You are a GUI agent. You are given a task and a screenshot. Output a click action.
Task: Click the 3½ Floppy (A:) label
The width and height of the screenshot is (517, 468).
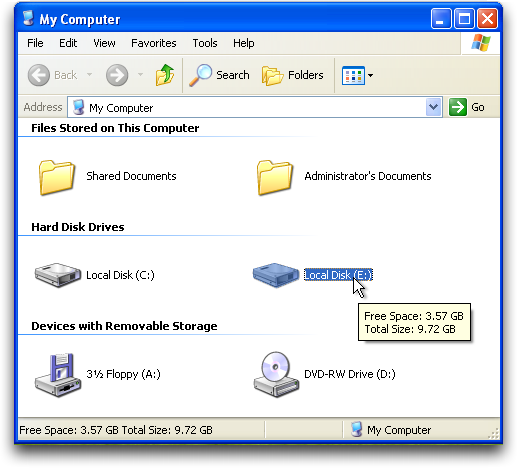123,374
